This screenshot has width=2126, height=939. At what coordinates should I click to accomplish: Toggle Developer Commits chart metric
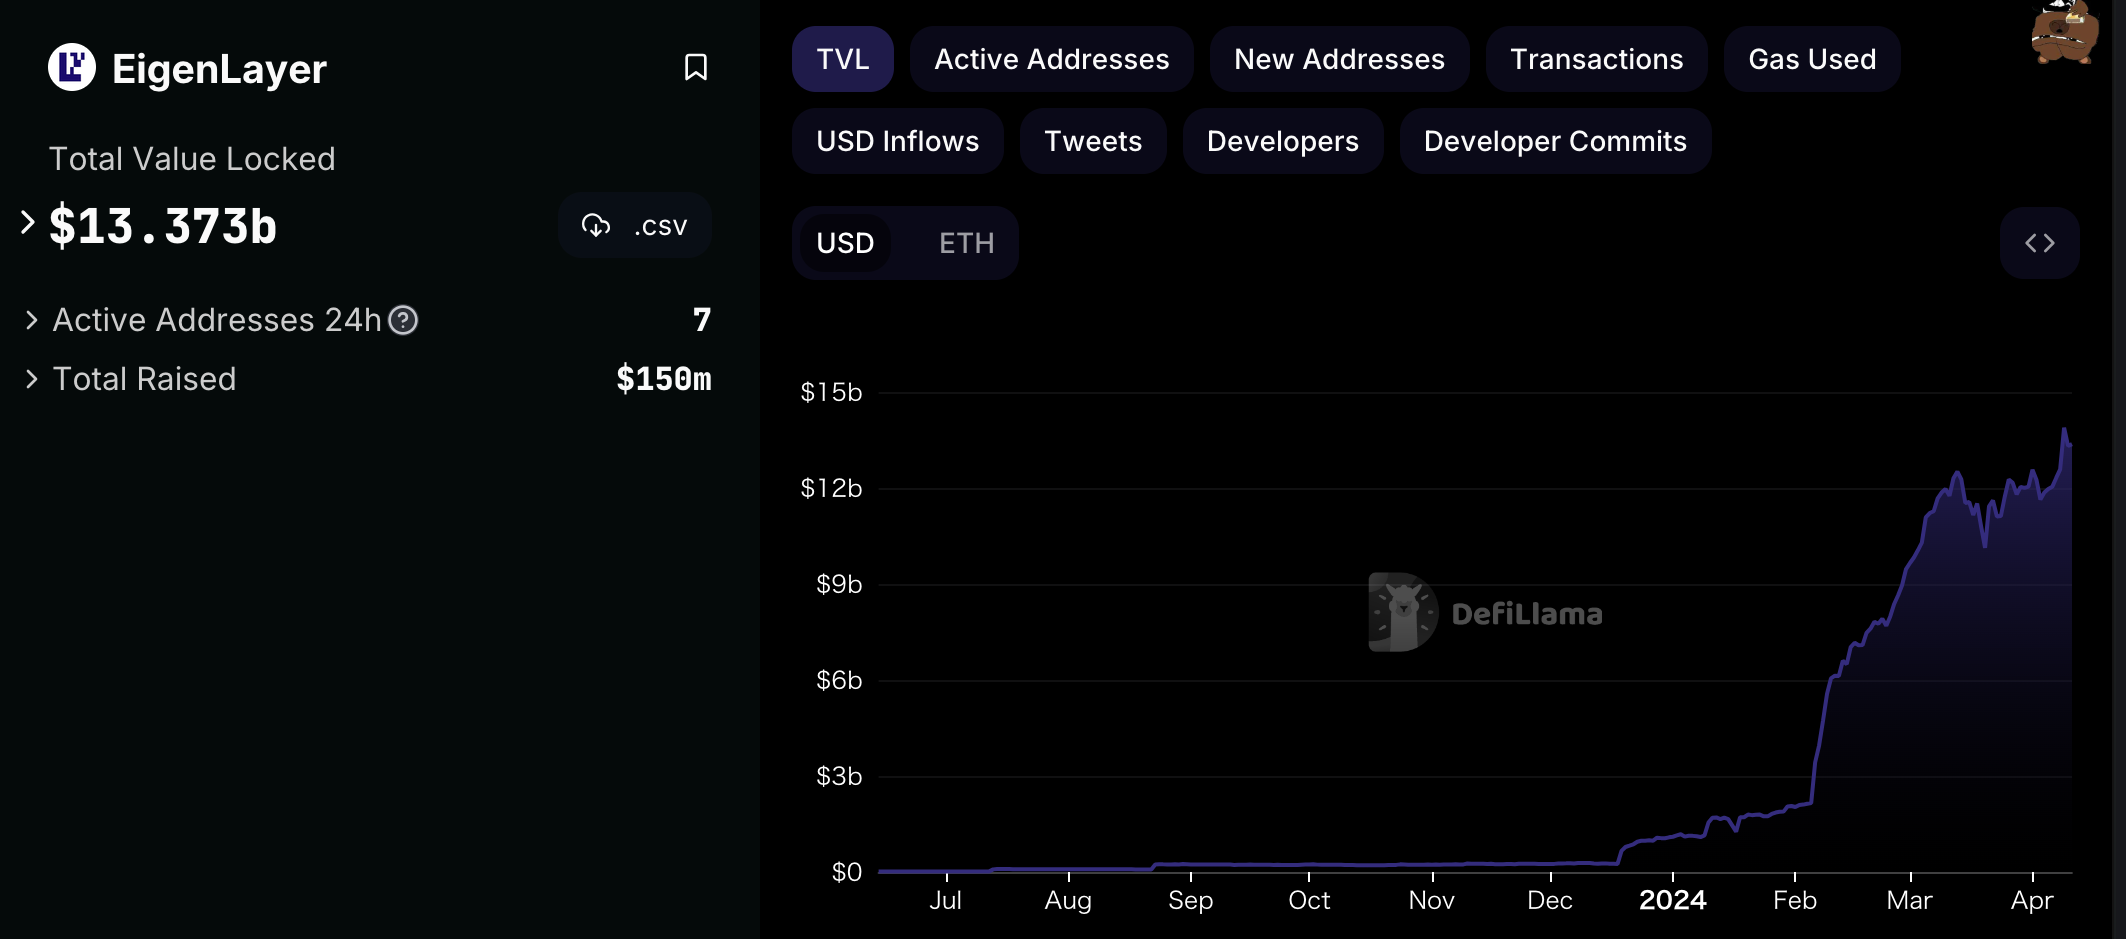(1555, 141)
